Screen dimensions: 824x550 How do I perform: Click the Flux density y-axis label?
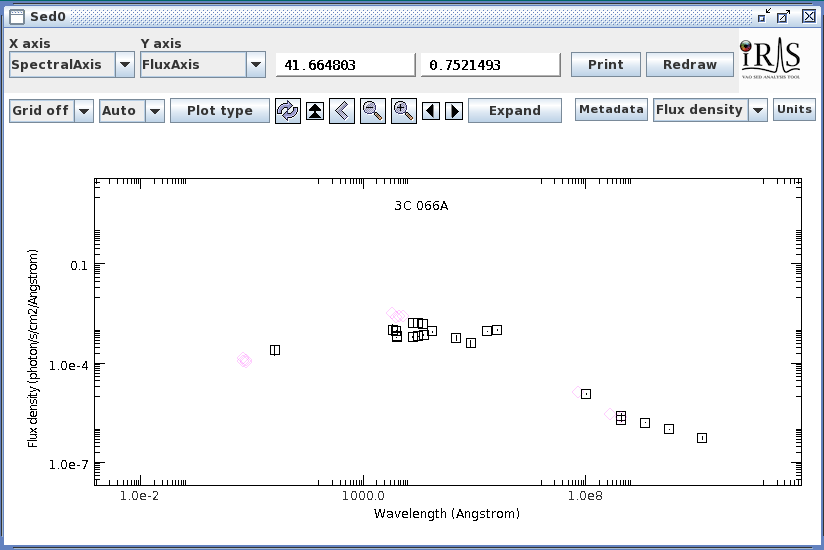[33, 348]
